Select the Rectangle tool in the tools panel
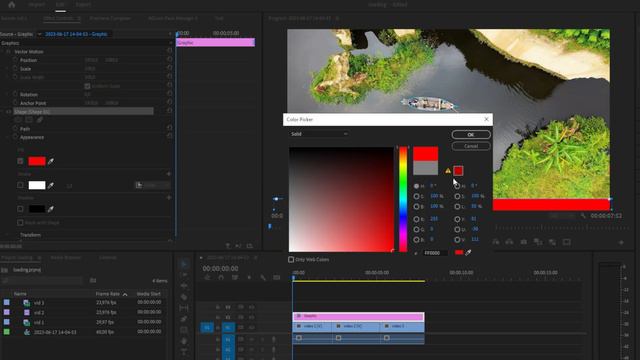 point(184,329)
